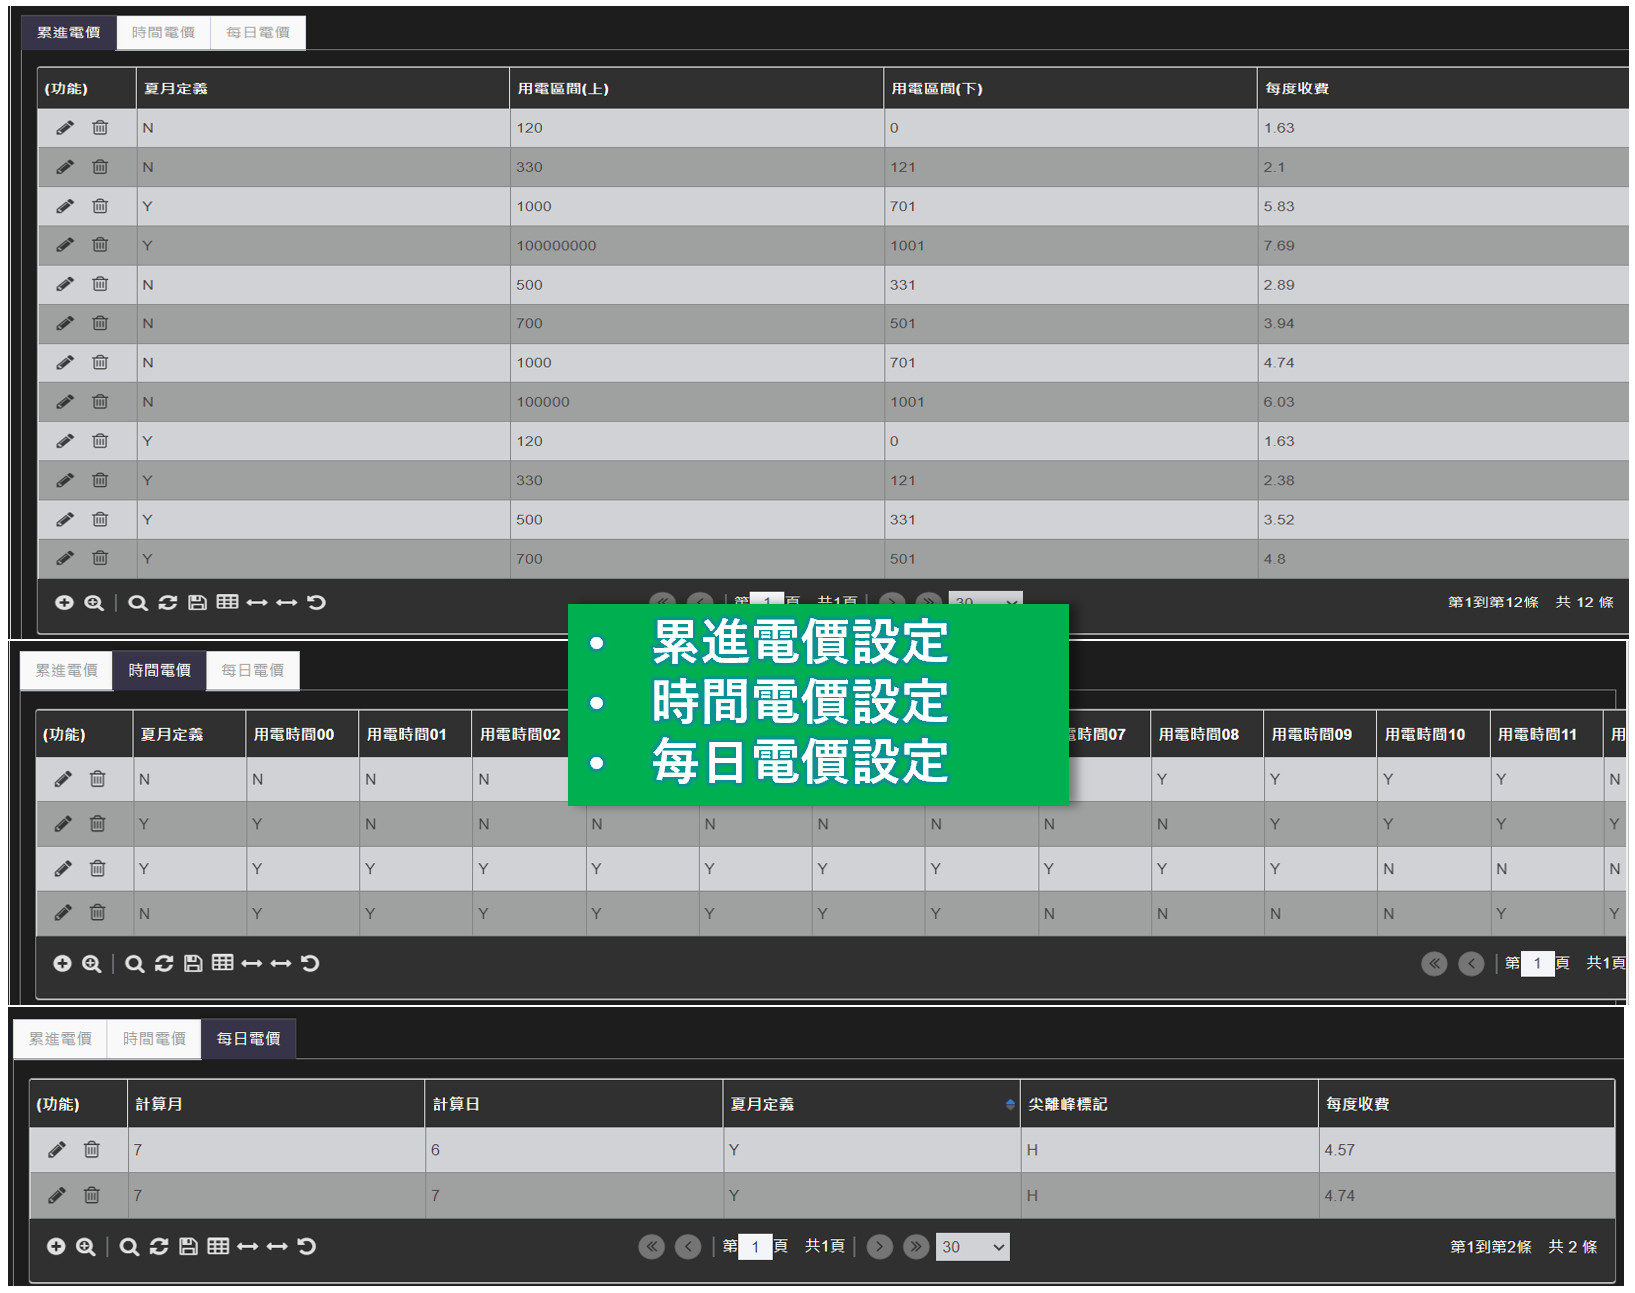Screen dimensions: 1635x1293
Task: In the top panel, switch to 每日電價 tab
Action: point(258,33)
